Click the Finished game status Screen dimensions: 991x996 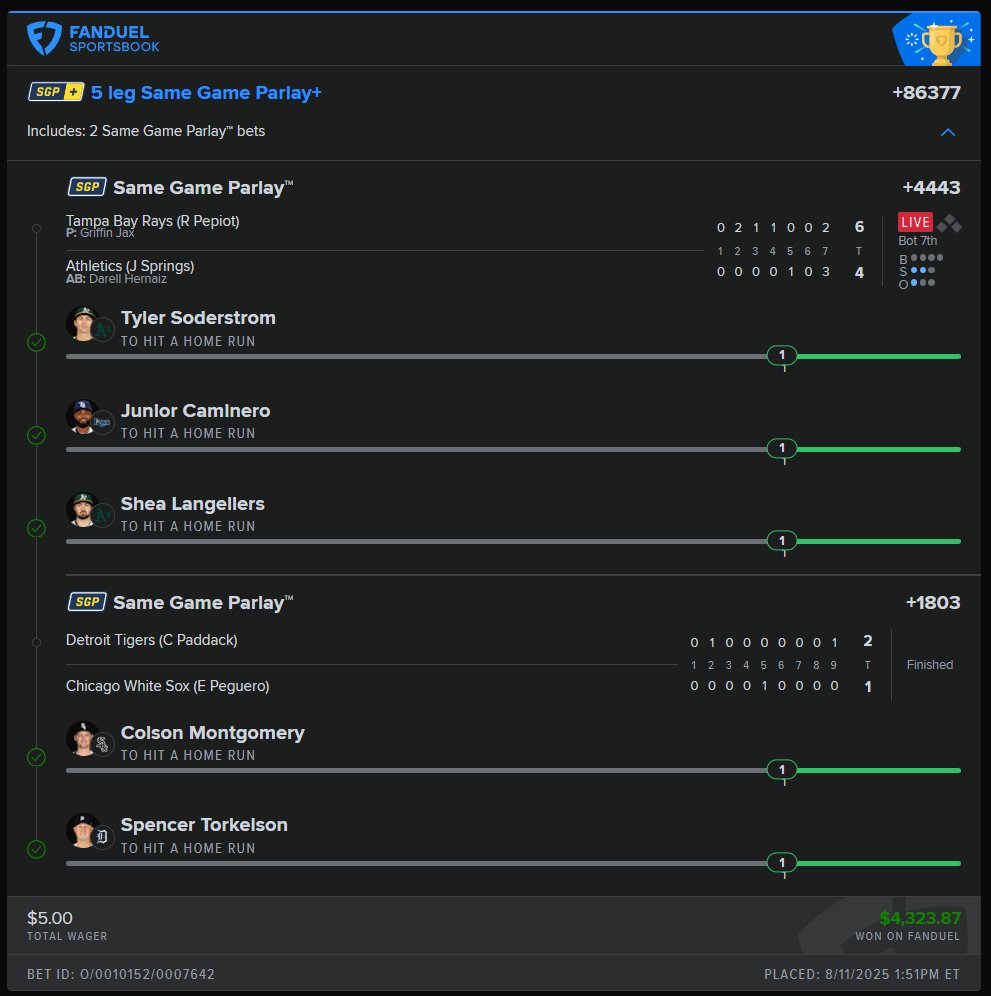tap(929, 664)
